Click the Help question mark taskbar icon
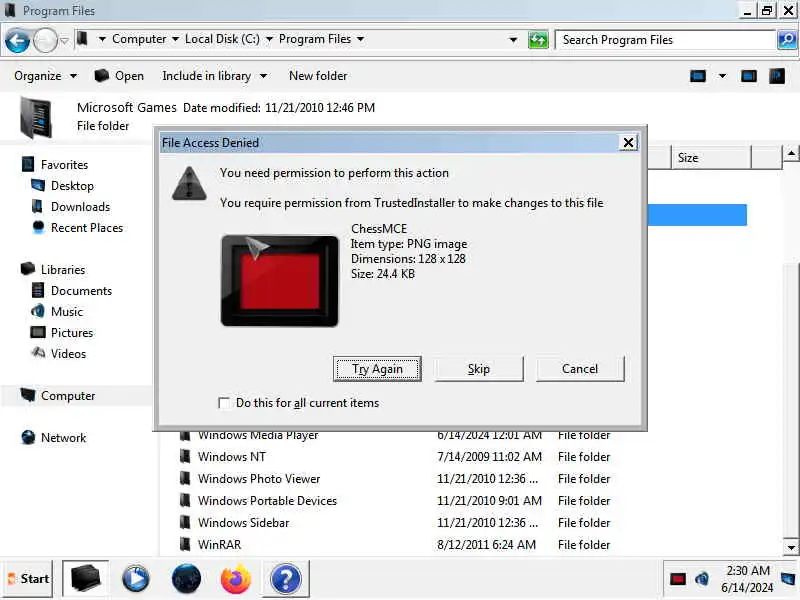Screen dimensions: 800x600 [x=286, y=579]
